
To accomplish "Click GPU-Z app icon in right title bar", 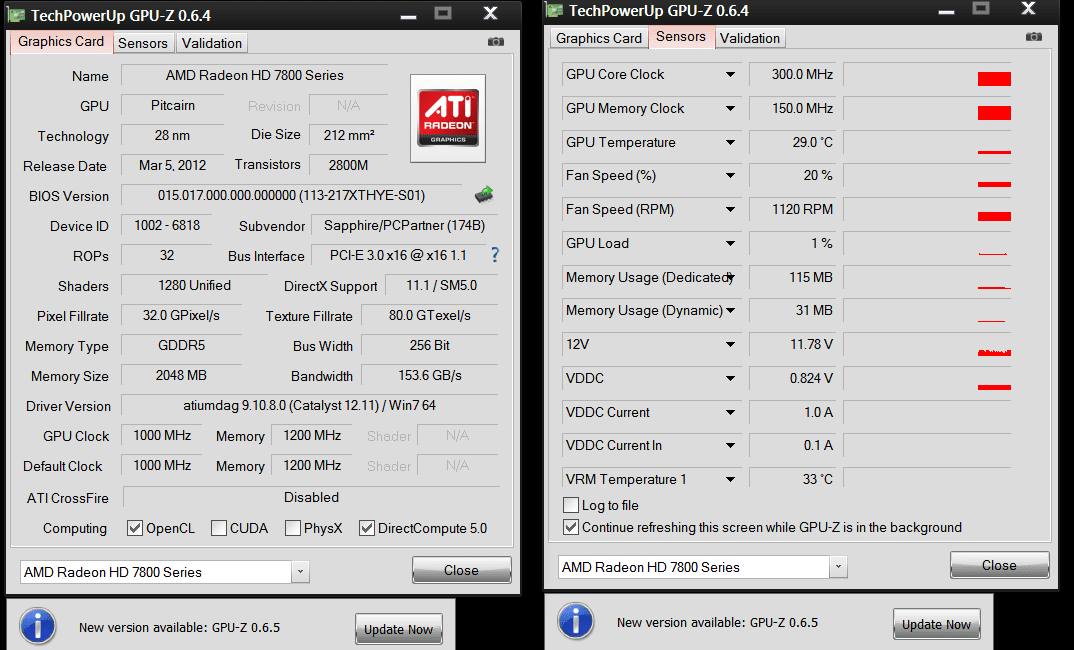I will coord(555,10).
